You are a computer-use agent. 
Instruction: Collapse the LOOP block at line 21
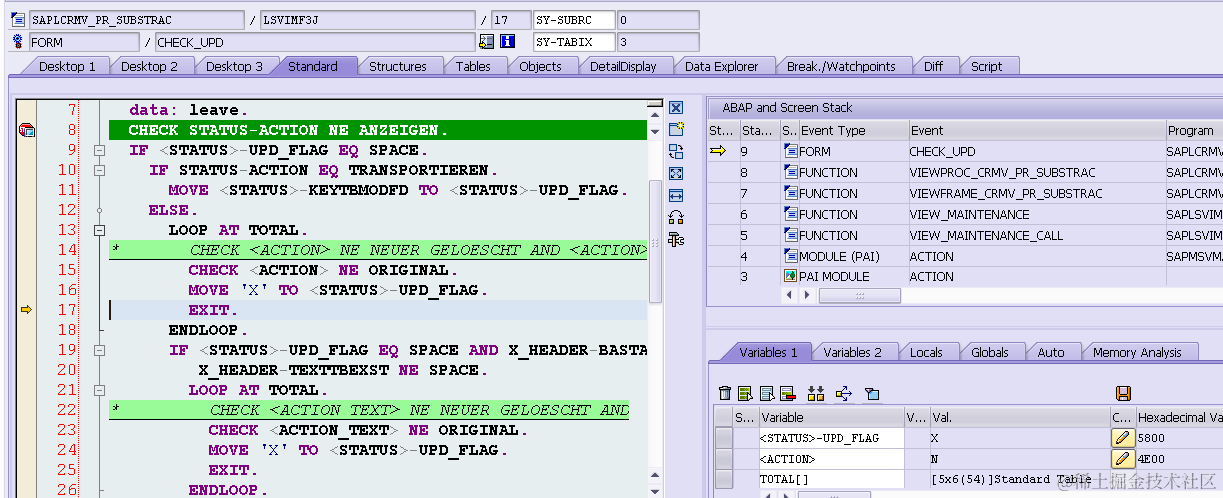coord(99,390)
